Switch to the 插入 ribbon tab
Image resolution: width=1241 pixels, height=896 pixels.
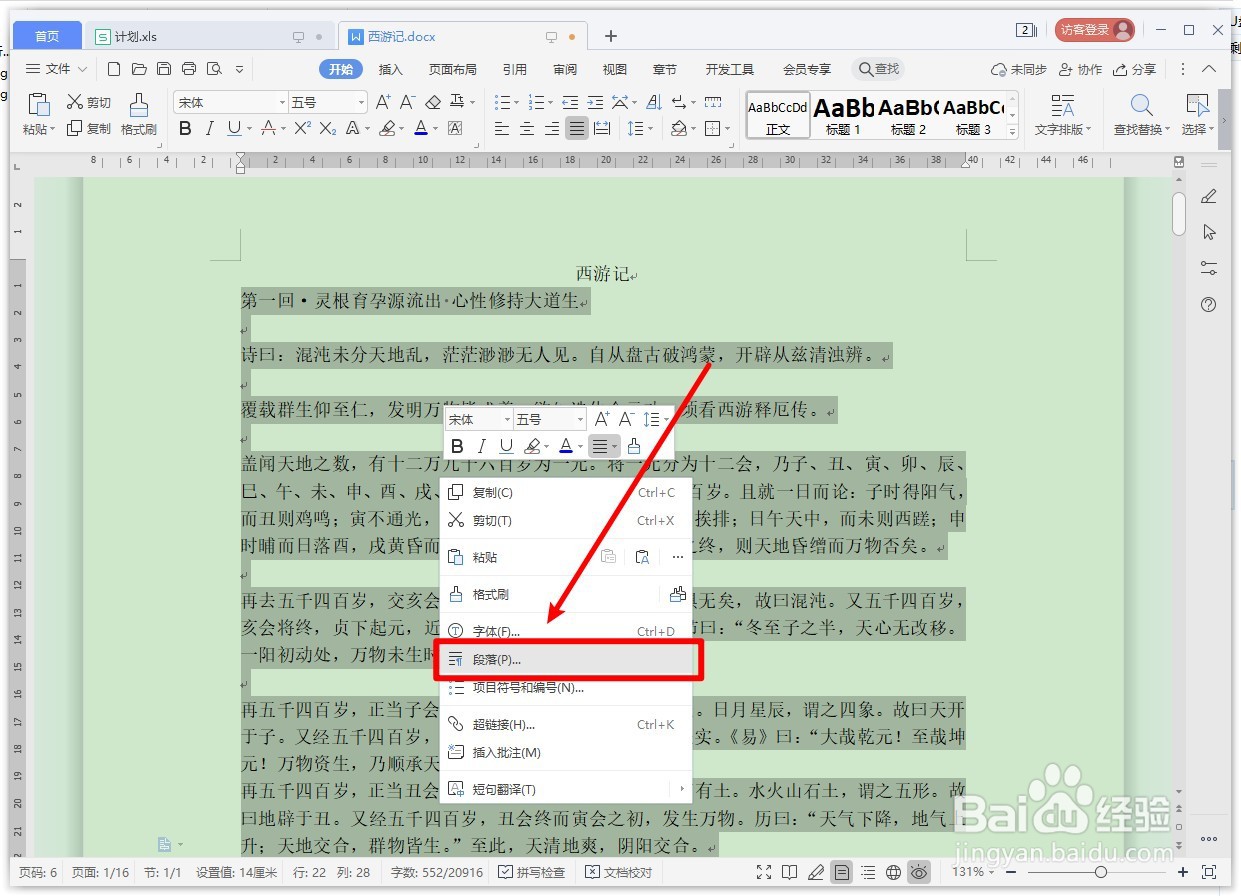tap(390, 69)
